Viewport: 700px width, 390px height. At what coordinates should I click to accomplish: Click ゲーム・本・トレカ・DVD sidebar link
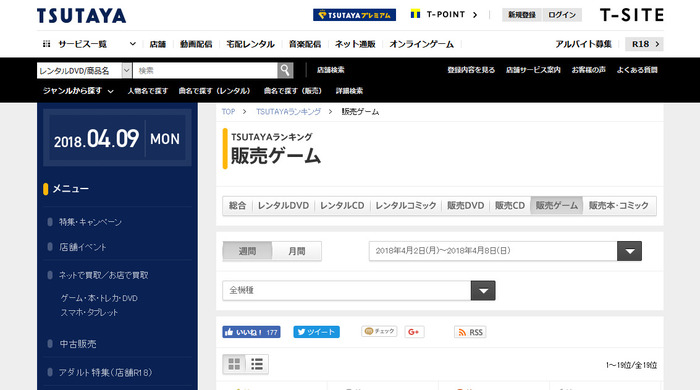point(99,298)
